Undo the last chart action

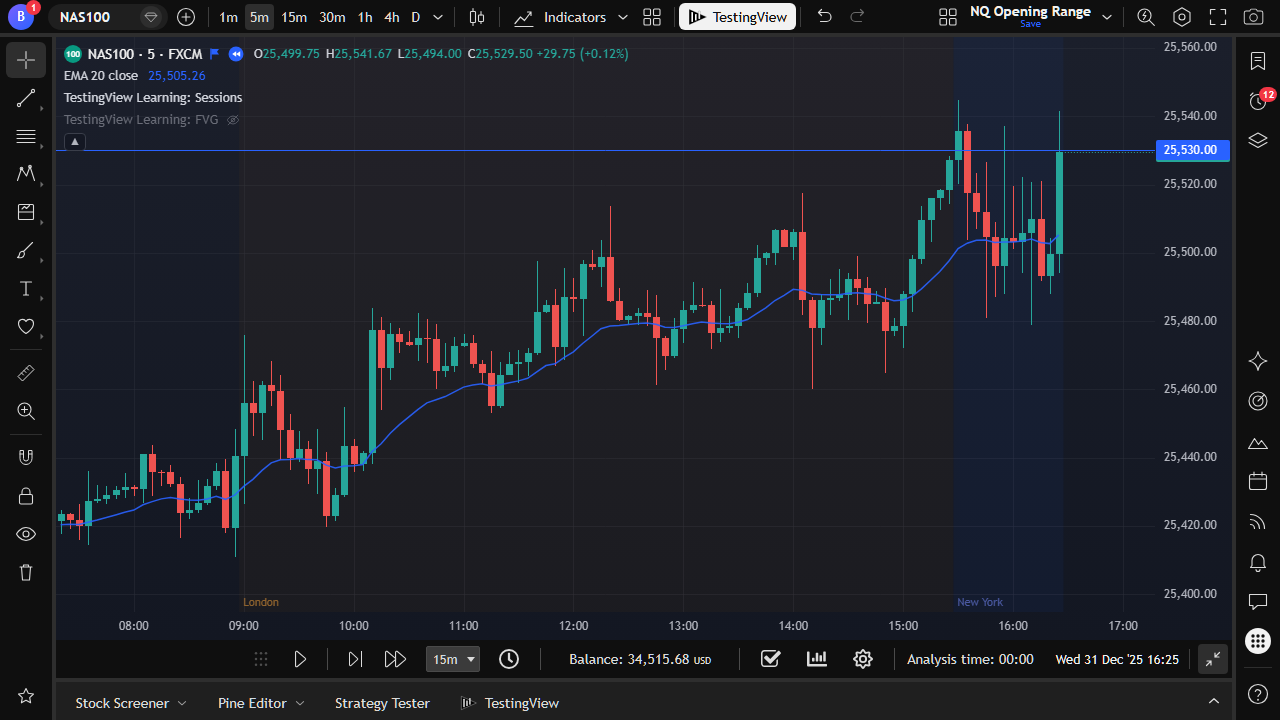(x=824, y=17)
